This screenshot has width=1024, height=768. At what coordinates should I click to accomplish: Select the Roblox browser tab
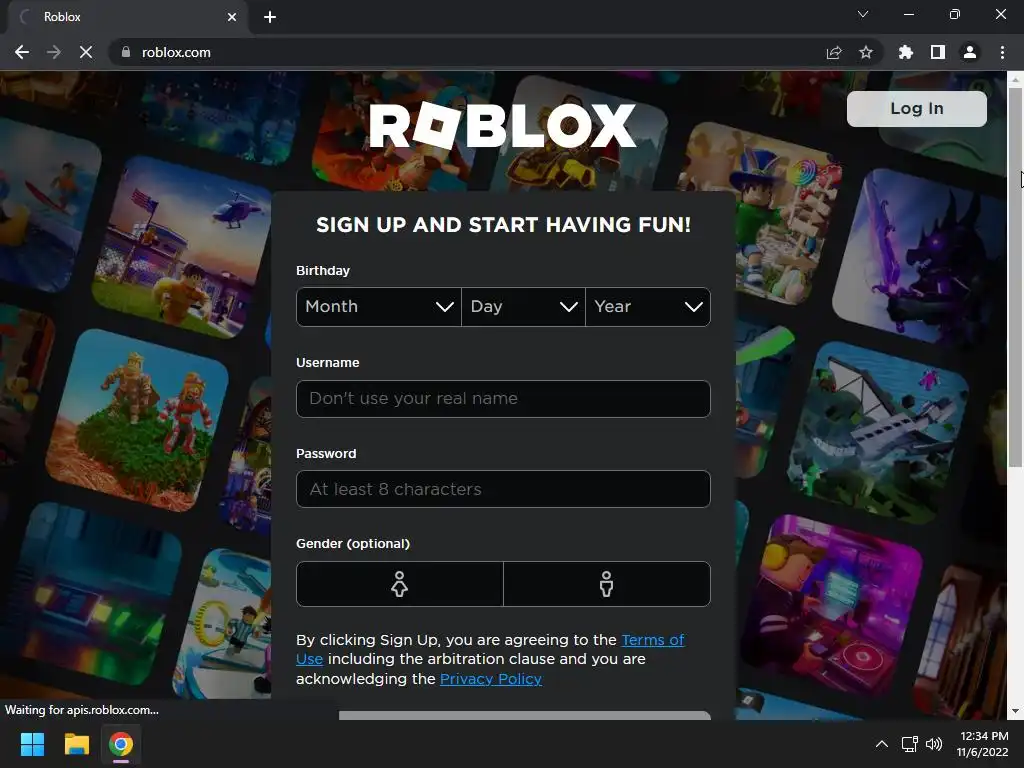coord(127,17)
